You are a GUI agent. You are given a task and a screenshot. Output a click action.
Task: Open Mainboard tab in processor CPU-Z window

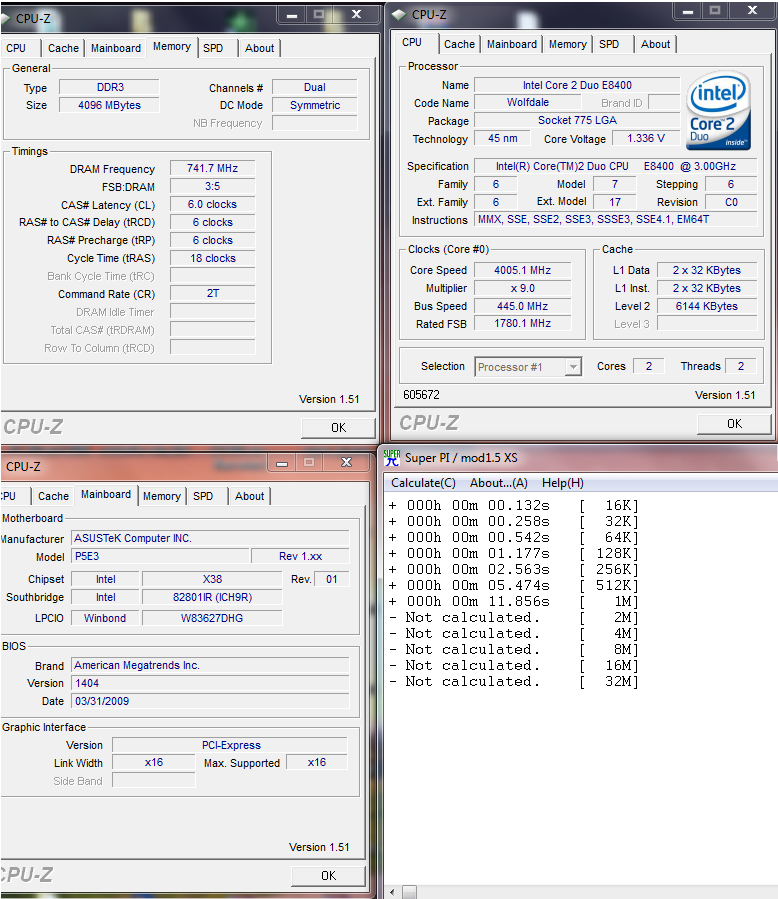pos(512,44)
